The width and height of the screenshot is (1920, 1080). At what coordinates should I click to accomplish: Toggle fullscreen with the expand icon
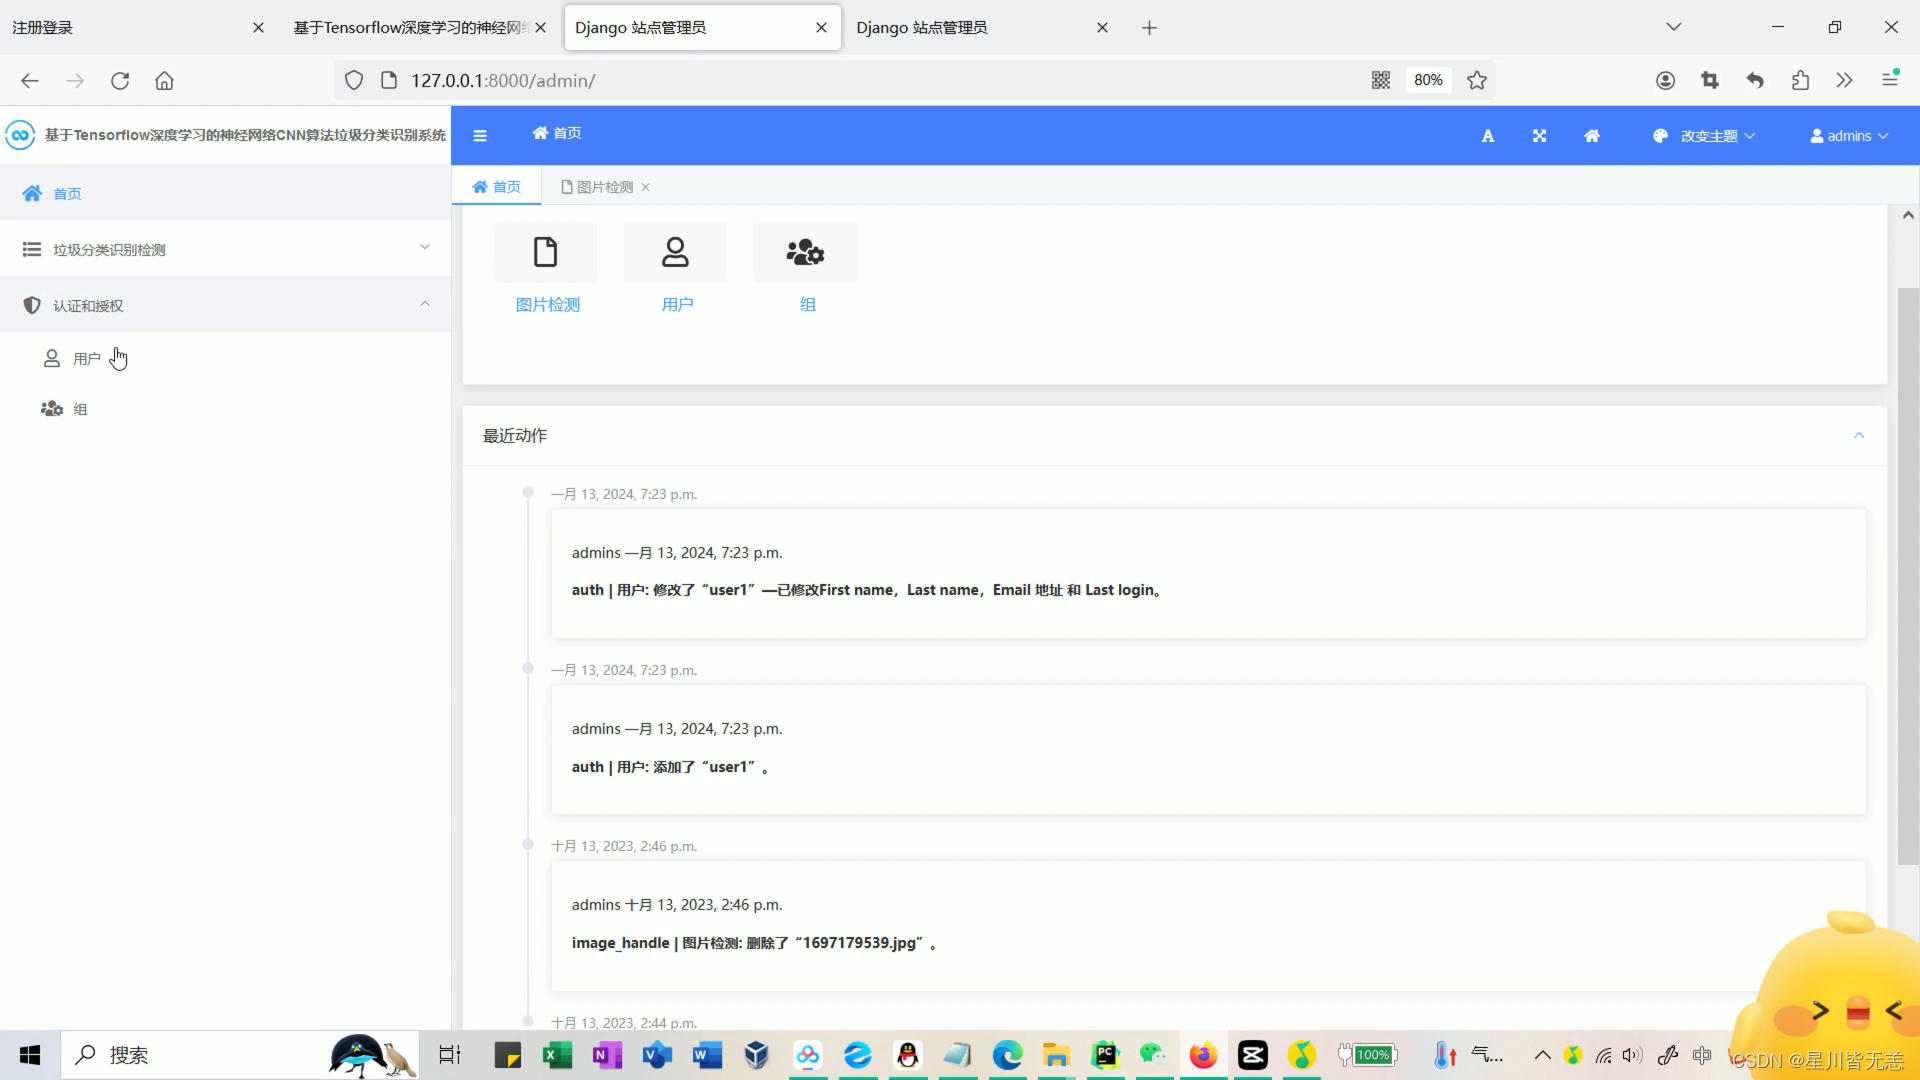[1539, 136]
